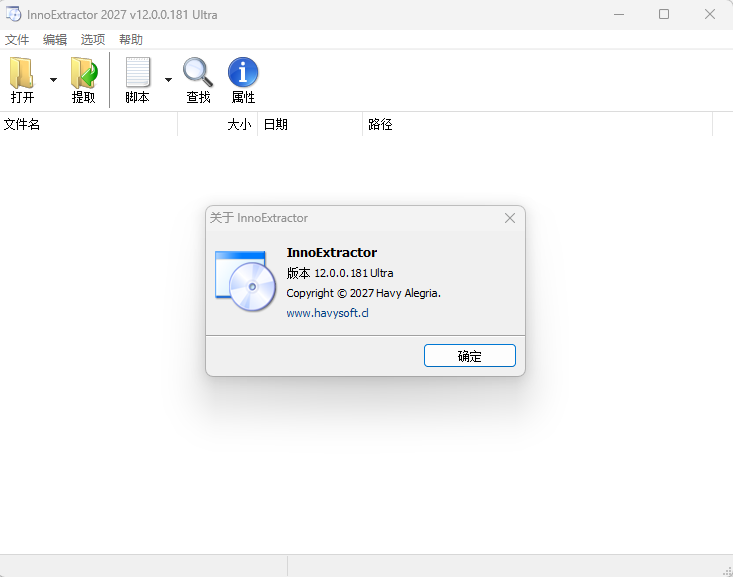Expand the 打开 dropdown arrow
This screenshot has width=733, height=577.
[53, 80]
